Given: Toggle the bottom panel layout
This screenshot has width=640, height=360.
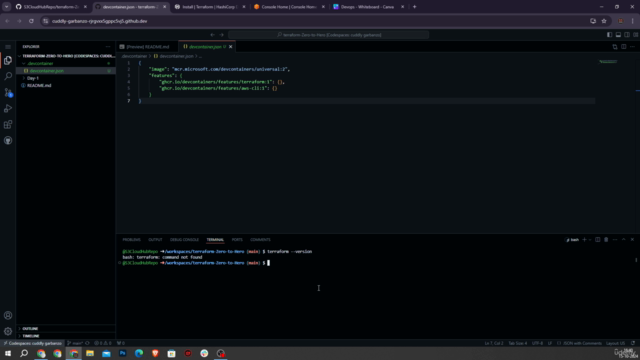Looking at the screenshot, I should click(x=618, y=35).
